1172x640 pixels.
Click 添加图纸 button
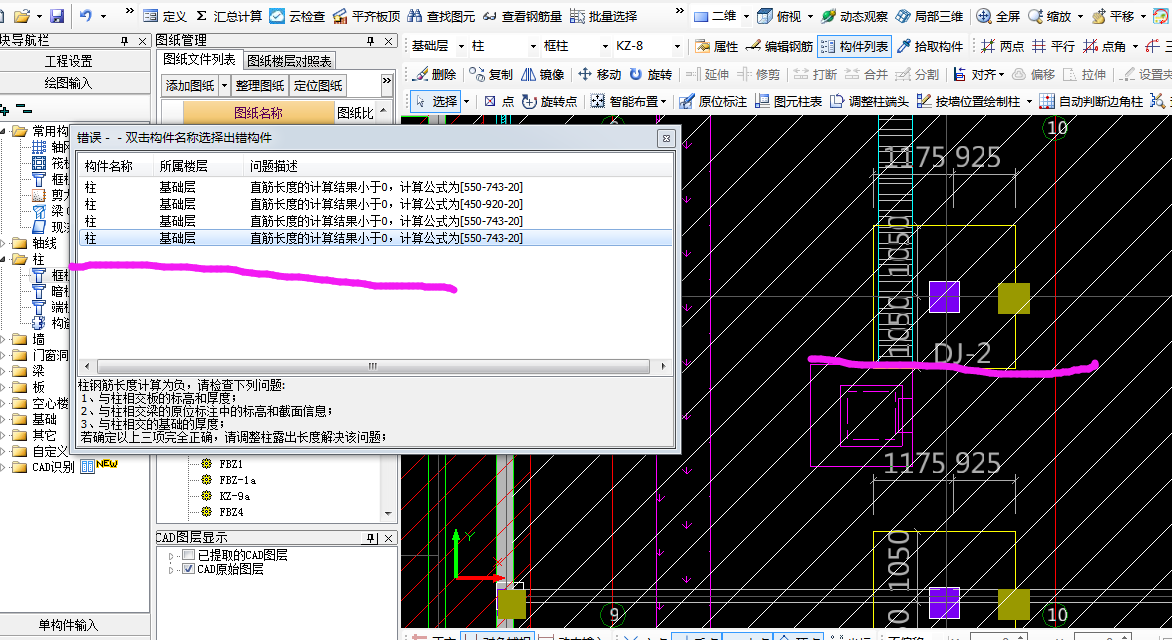coord(190,85)
